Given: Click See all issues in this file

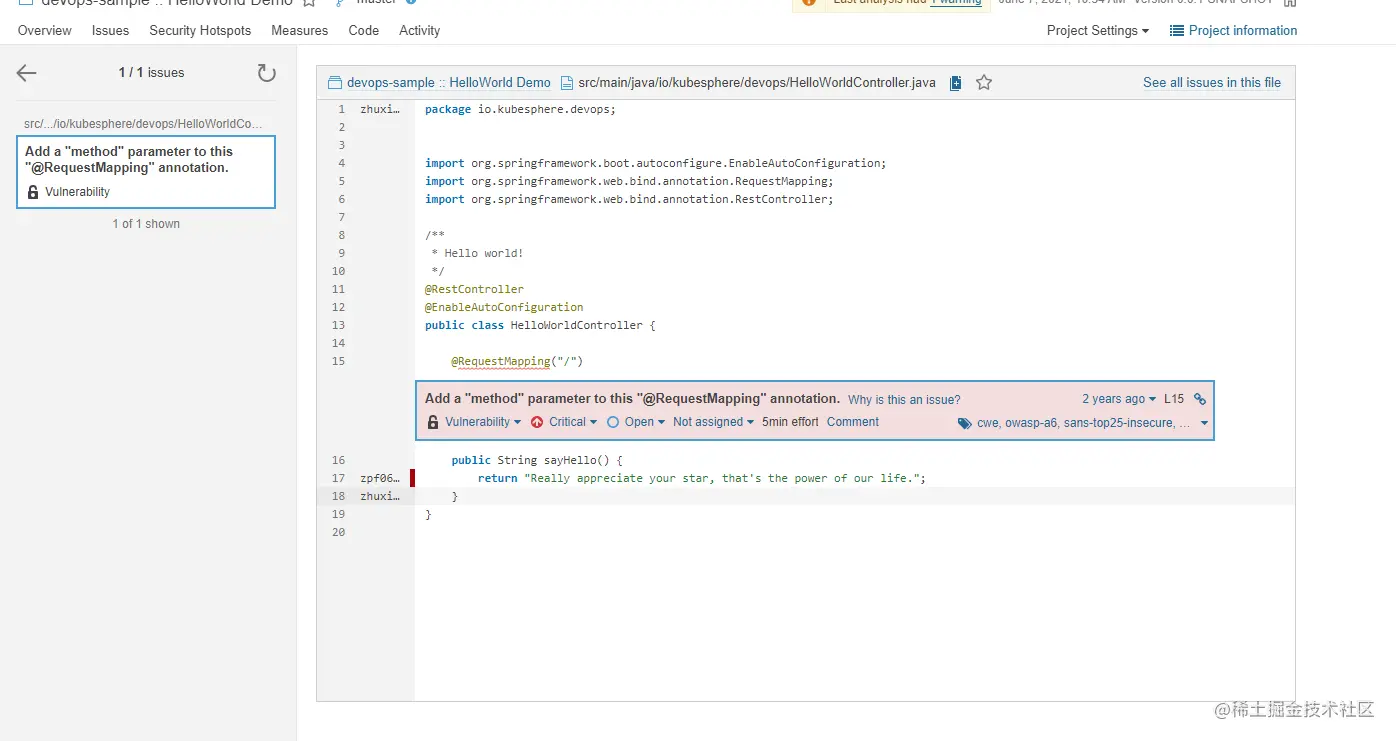Looking at the screenshot, I should 1212,83.
